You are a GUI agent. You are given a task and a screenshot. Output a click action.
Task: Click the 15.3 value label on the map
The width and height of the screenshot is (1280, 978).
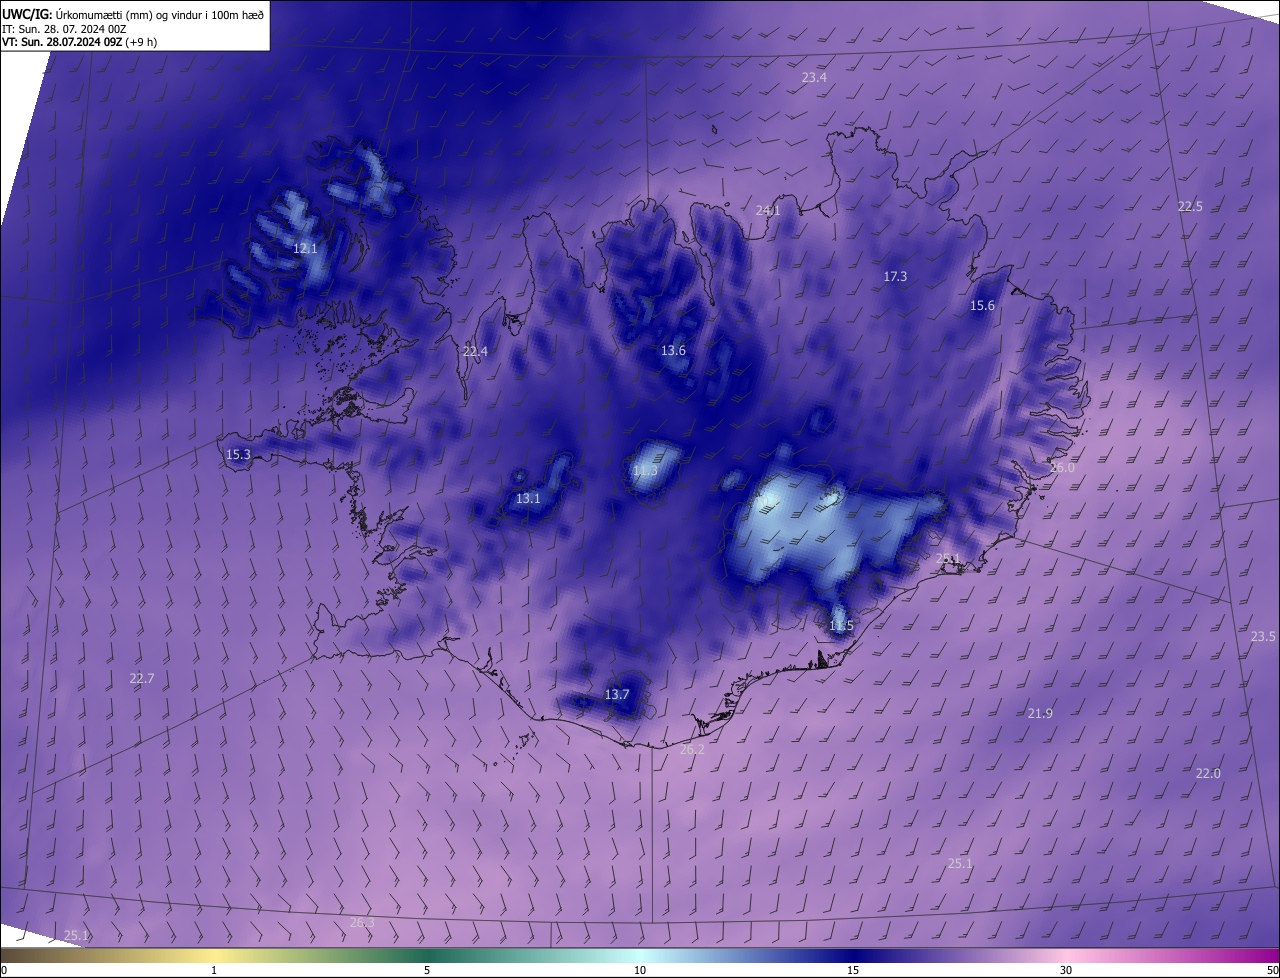pyautogui.click(x=238, y=454)
